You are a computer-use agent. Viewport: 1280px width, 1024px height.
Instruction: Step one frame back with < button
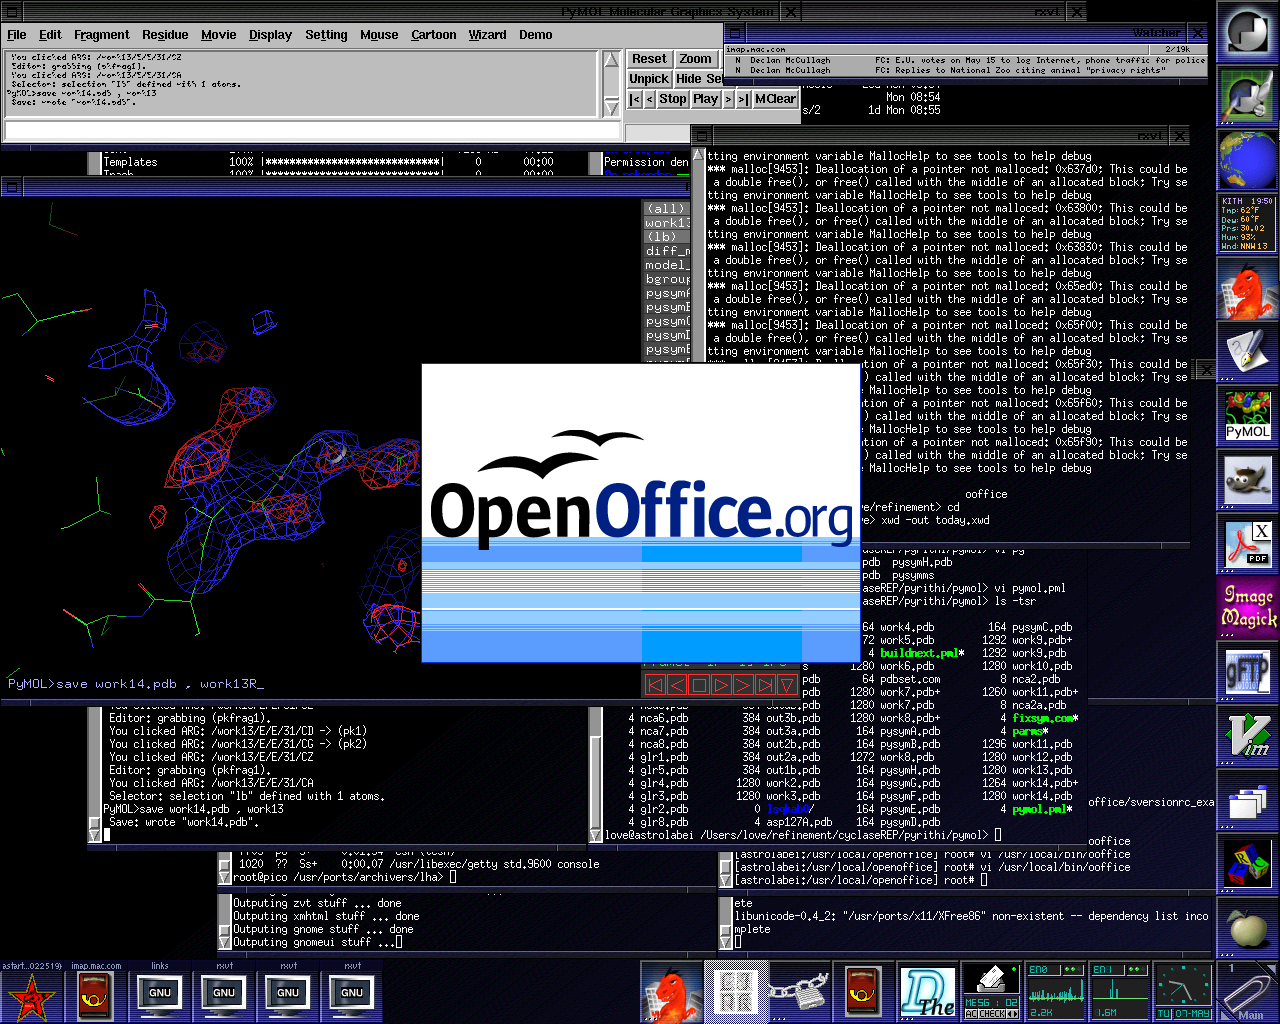pyautogui.click(x=650, y=99)
